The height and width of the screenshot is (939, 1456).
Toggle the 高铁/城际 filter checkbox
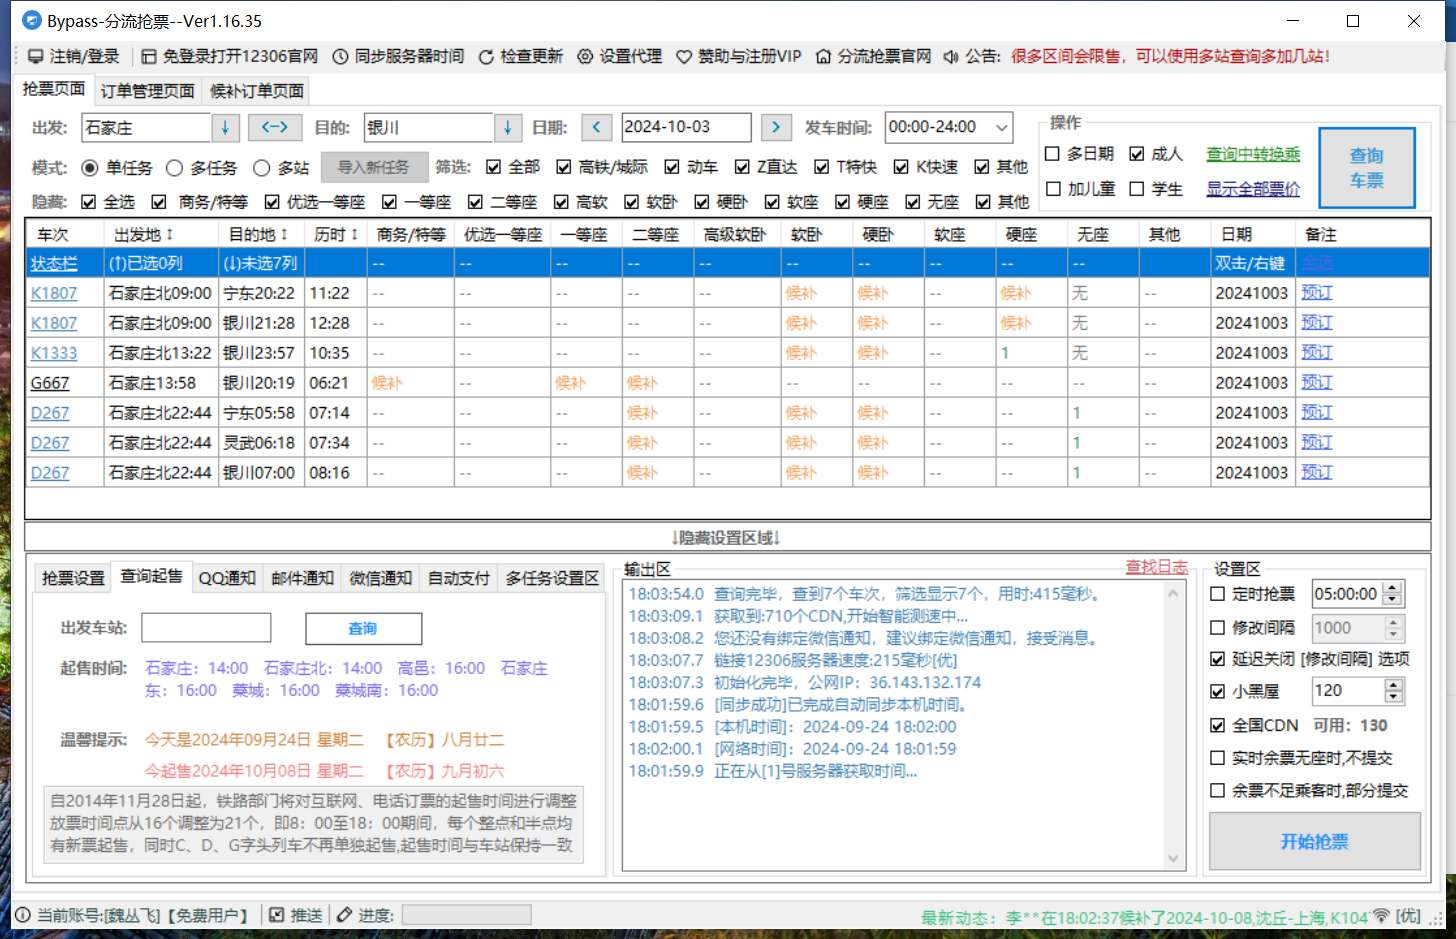564,167
